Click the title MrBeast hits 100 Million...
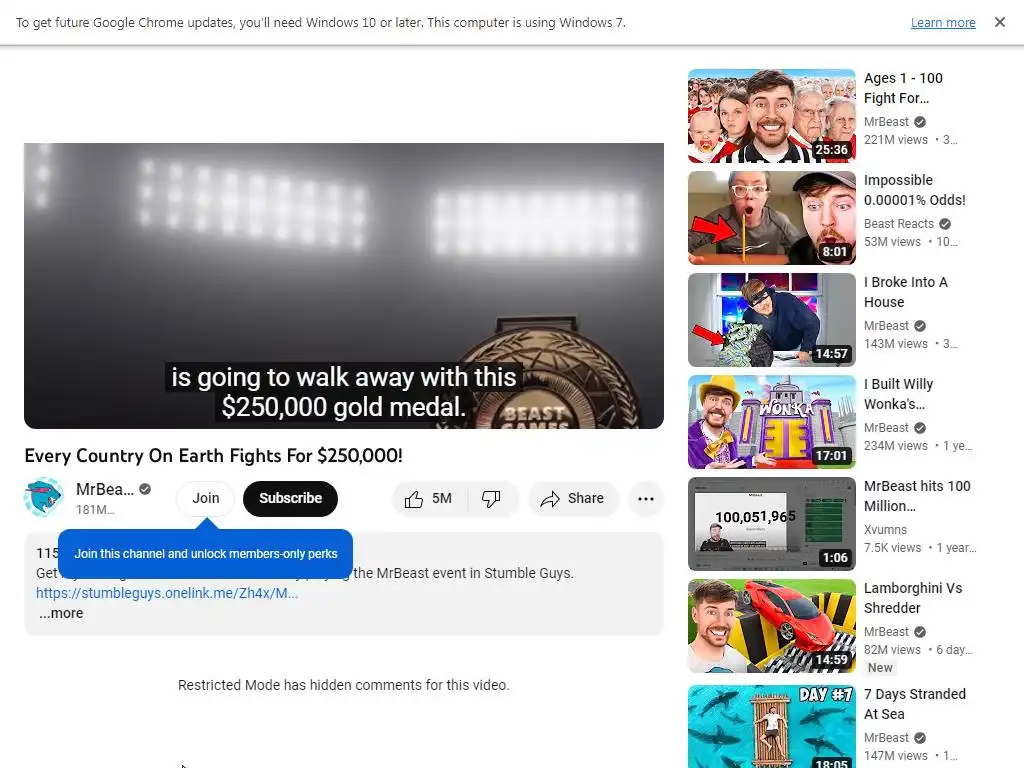Screen dimensions: 1024x768 coord(917,496)
